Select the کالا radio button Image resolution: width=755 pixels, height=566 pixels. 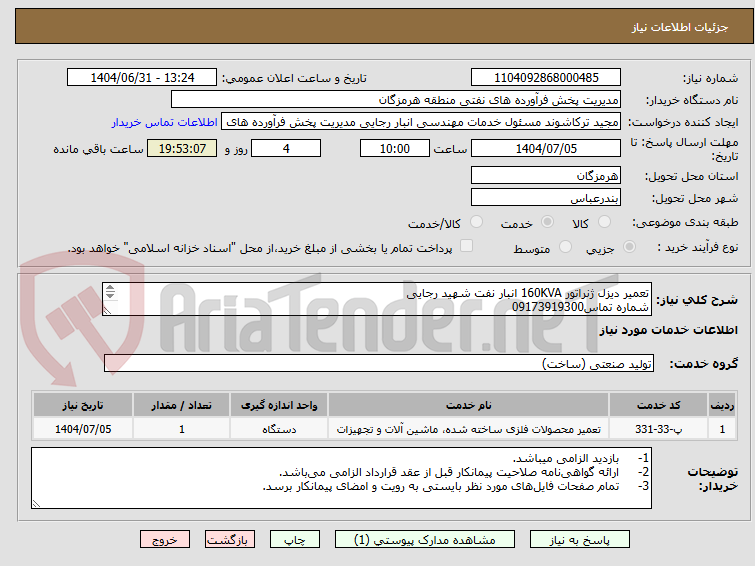[604, 222]
